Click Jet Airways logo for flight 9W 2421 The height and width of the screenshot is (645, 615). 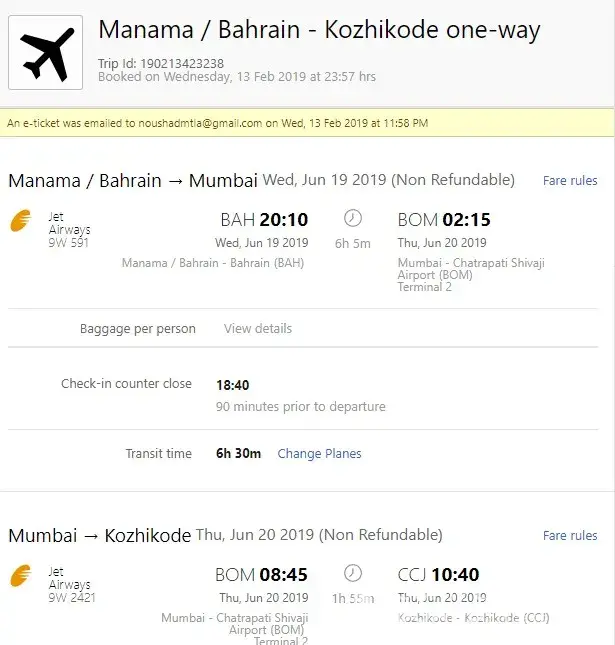pos(20,575)
